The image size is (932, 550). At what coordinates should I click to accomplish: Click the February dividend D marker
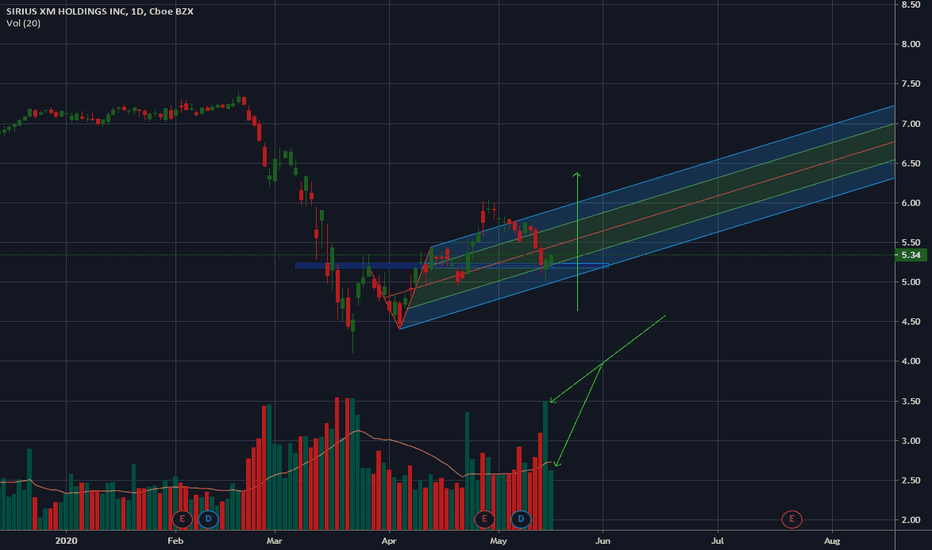click(209, 519)
